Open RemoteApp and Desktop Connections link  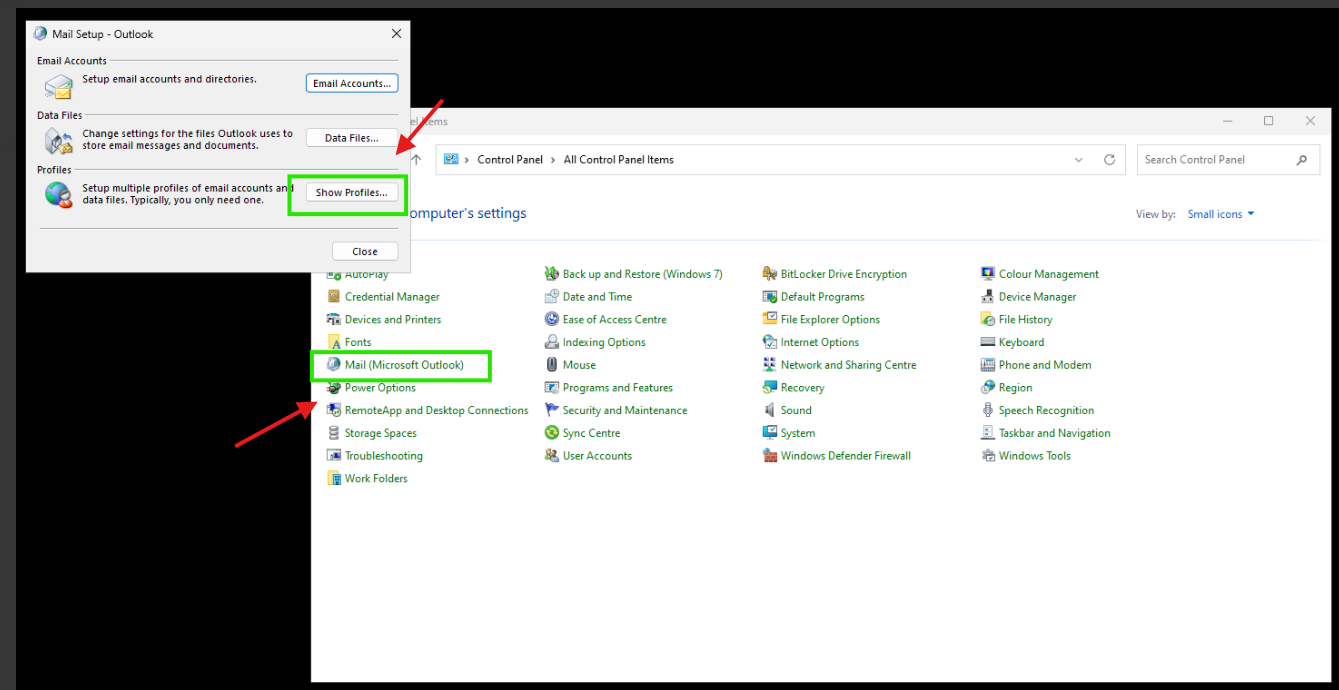tap(436, 410)
